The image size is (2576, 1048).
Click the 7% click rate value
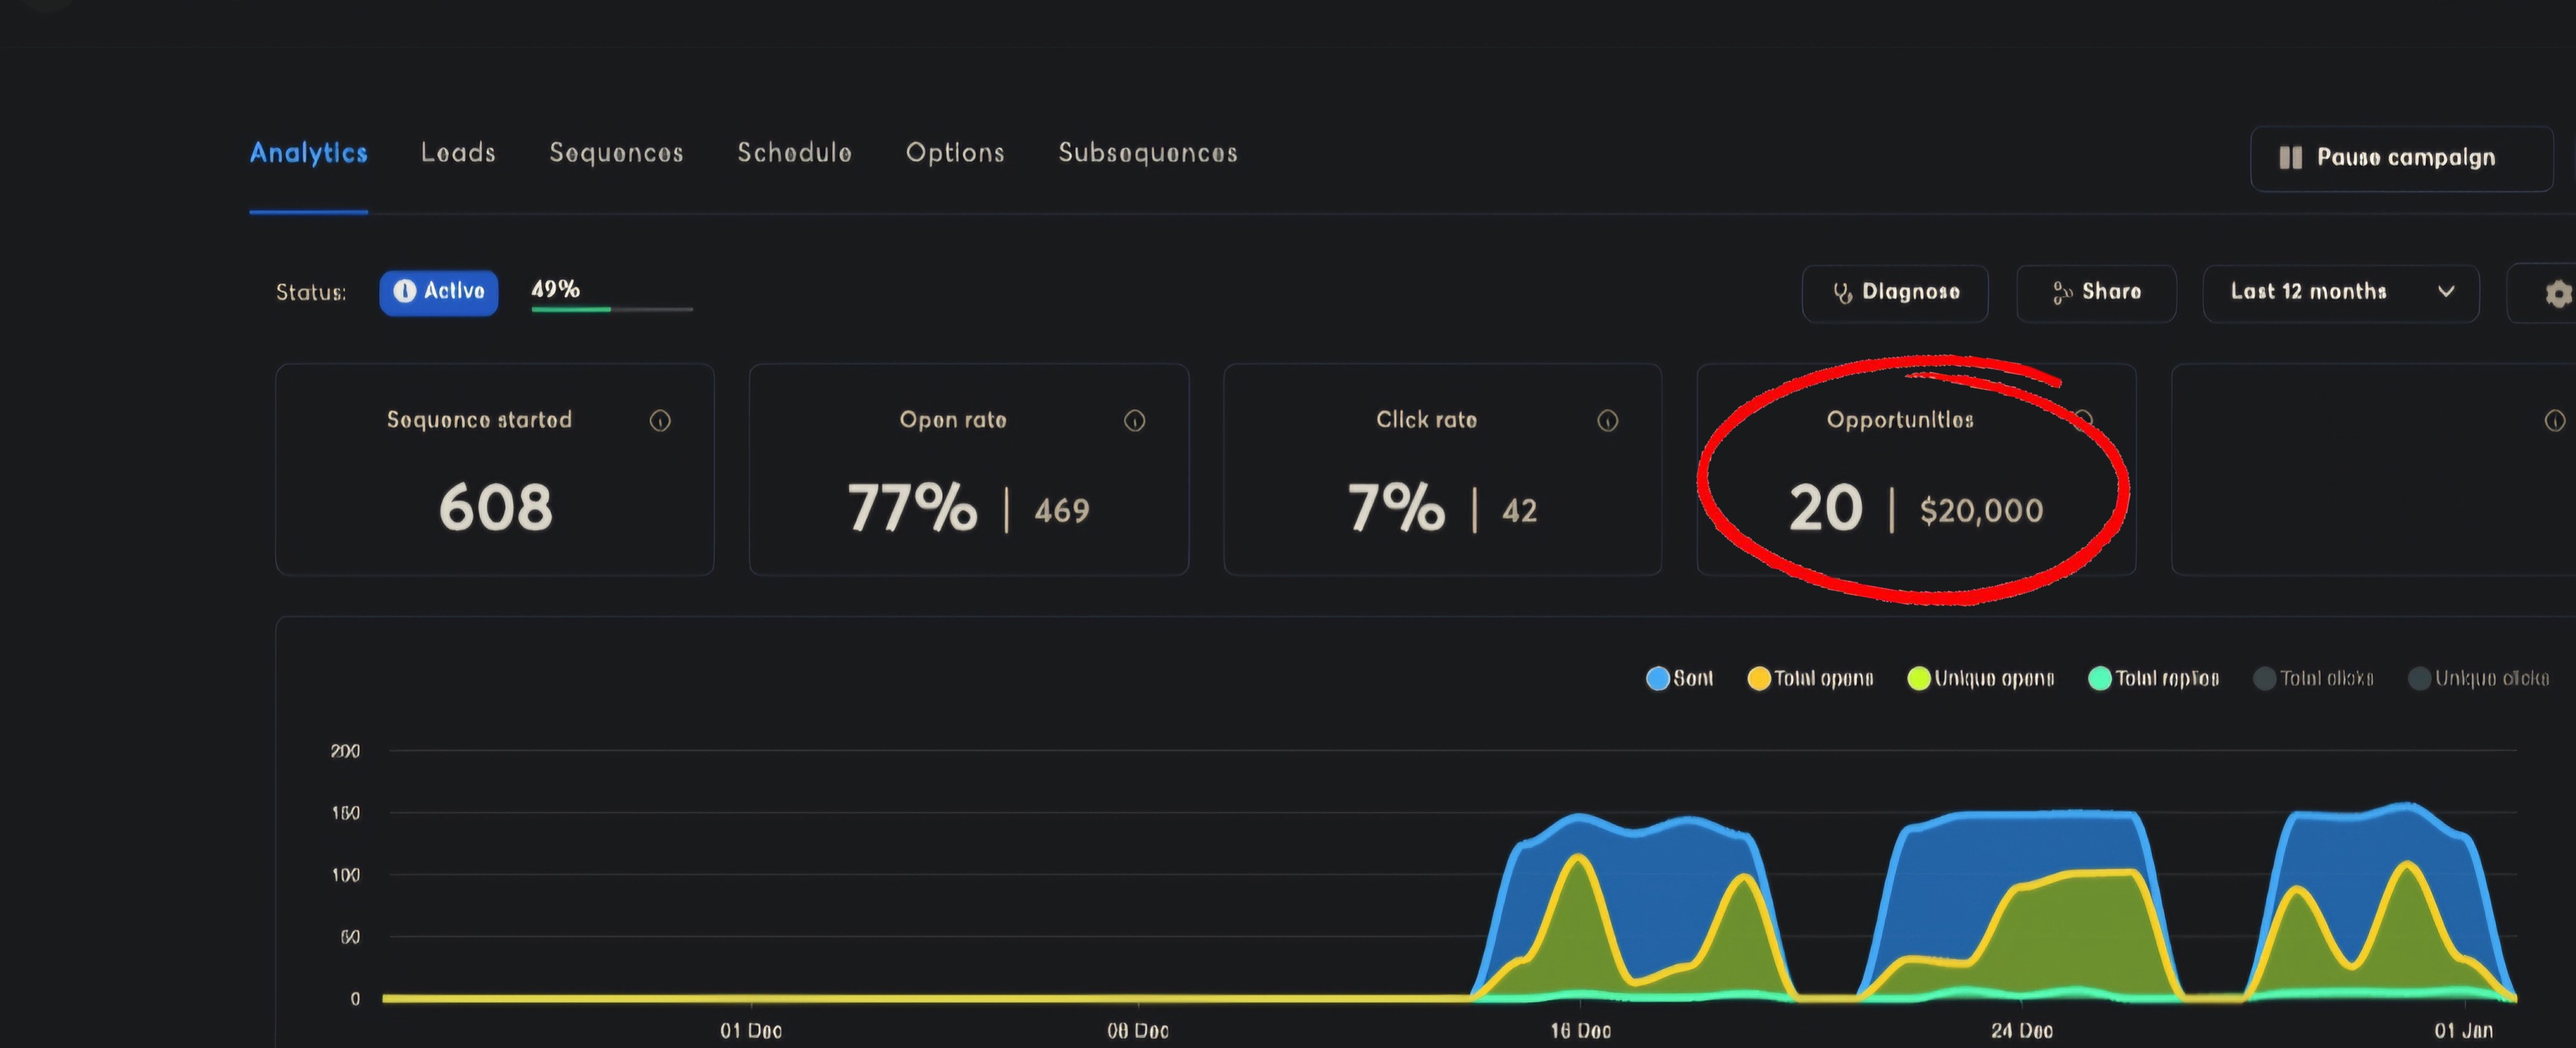1396,507
